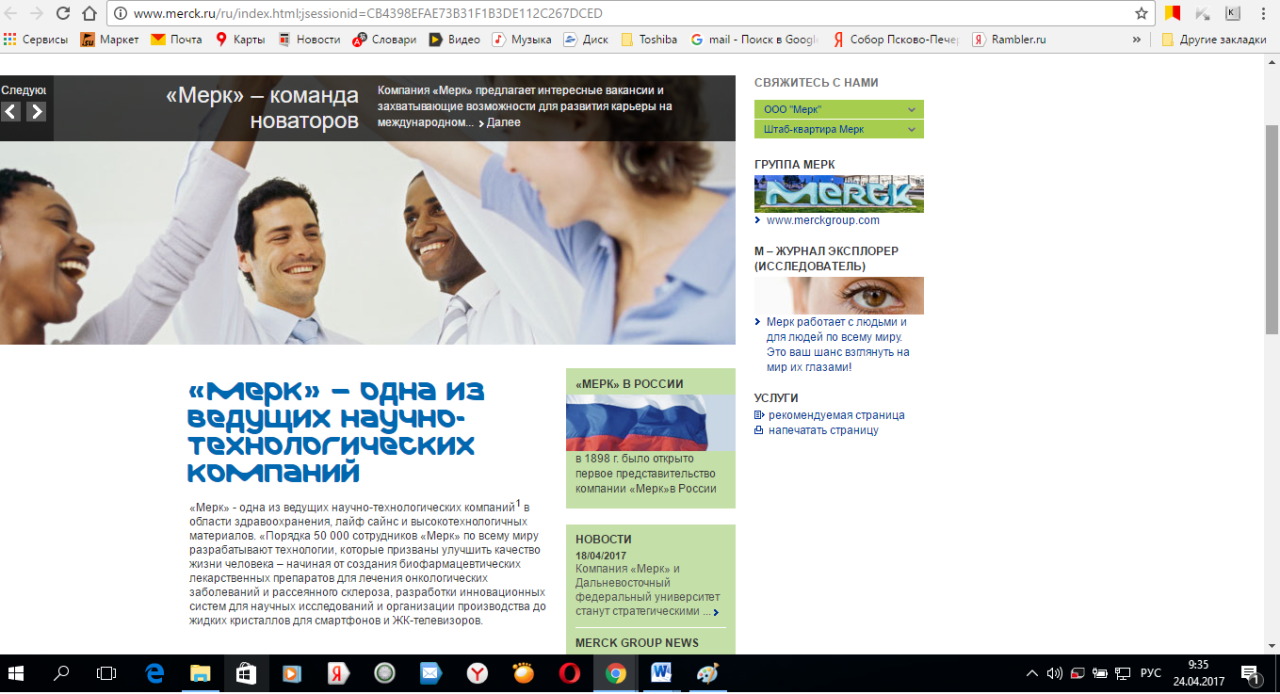Open Yandex Browser from taskbar

(x=477, y=673)
